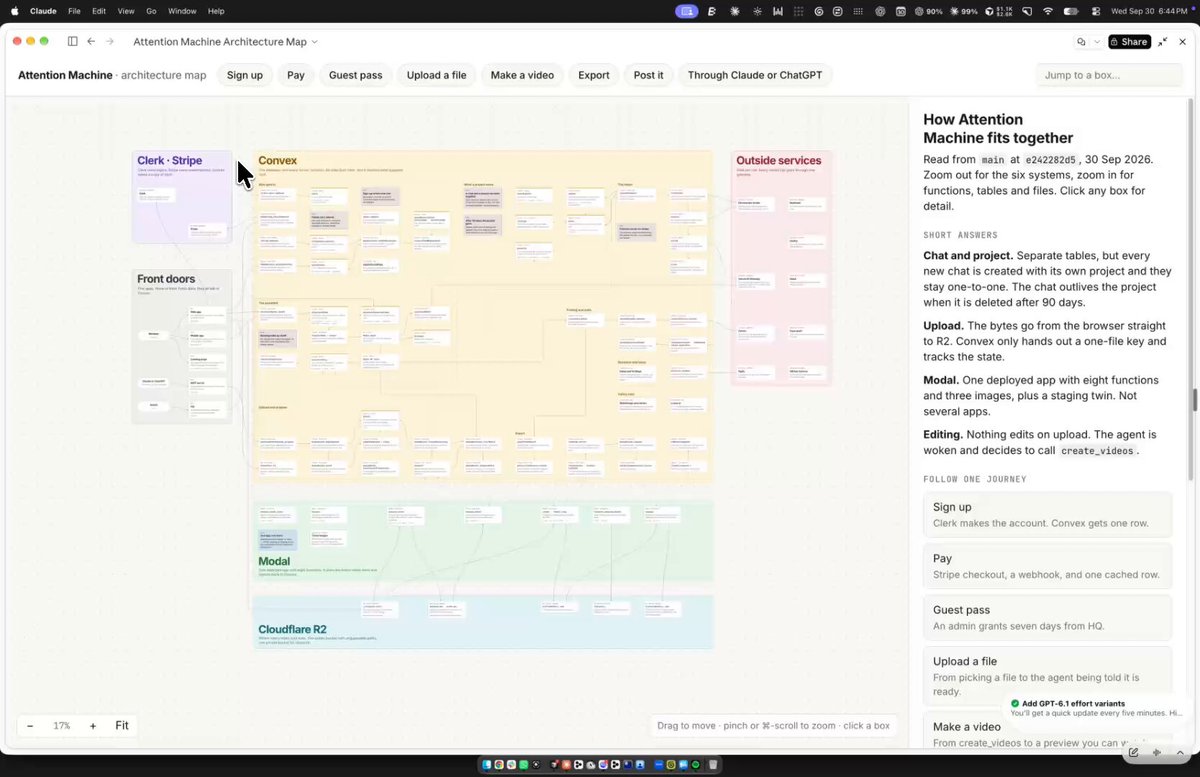
Task: Select the Upload a file pill
Action: pos(437,75)
